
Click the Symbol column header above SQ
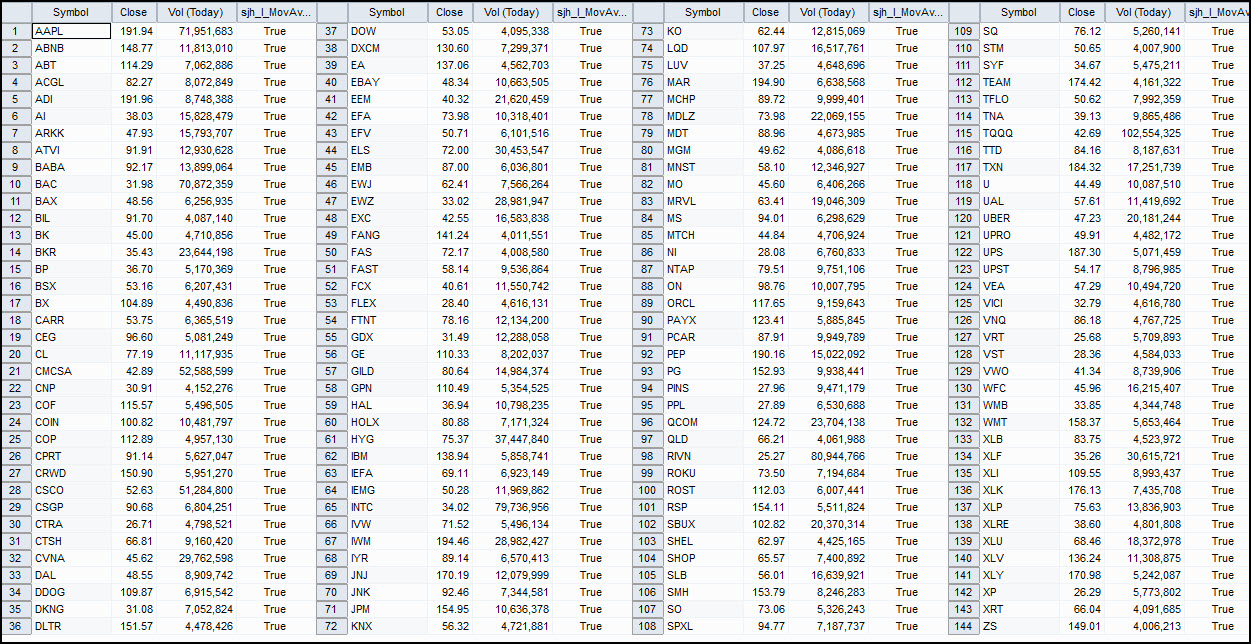click(1019, 13)
